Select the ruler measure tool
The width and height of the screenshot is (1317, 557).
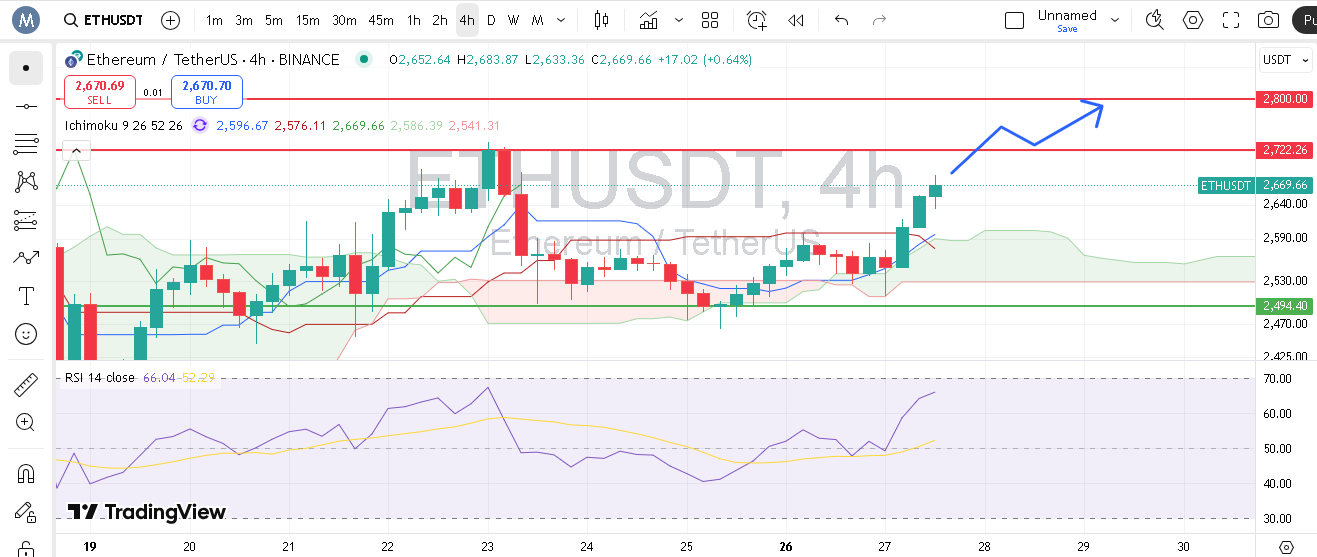tap(26, 385)
